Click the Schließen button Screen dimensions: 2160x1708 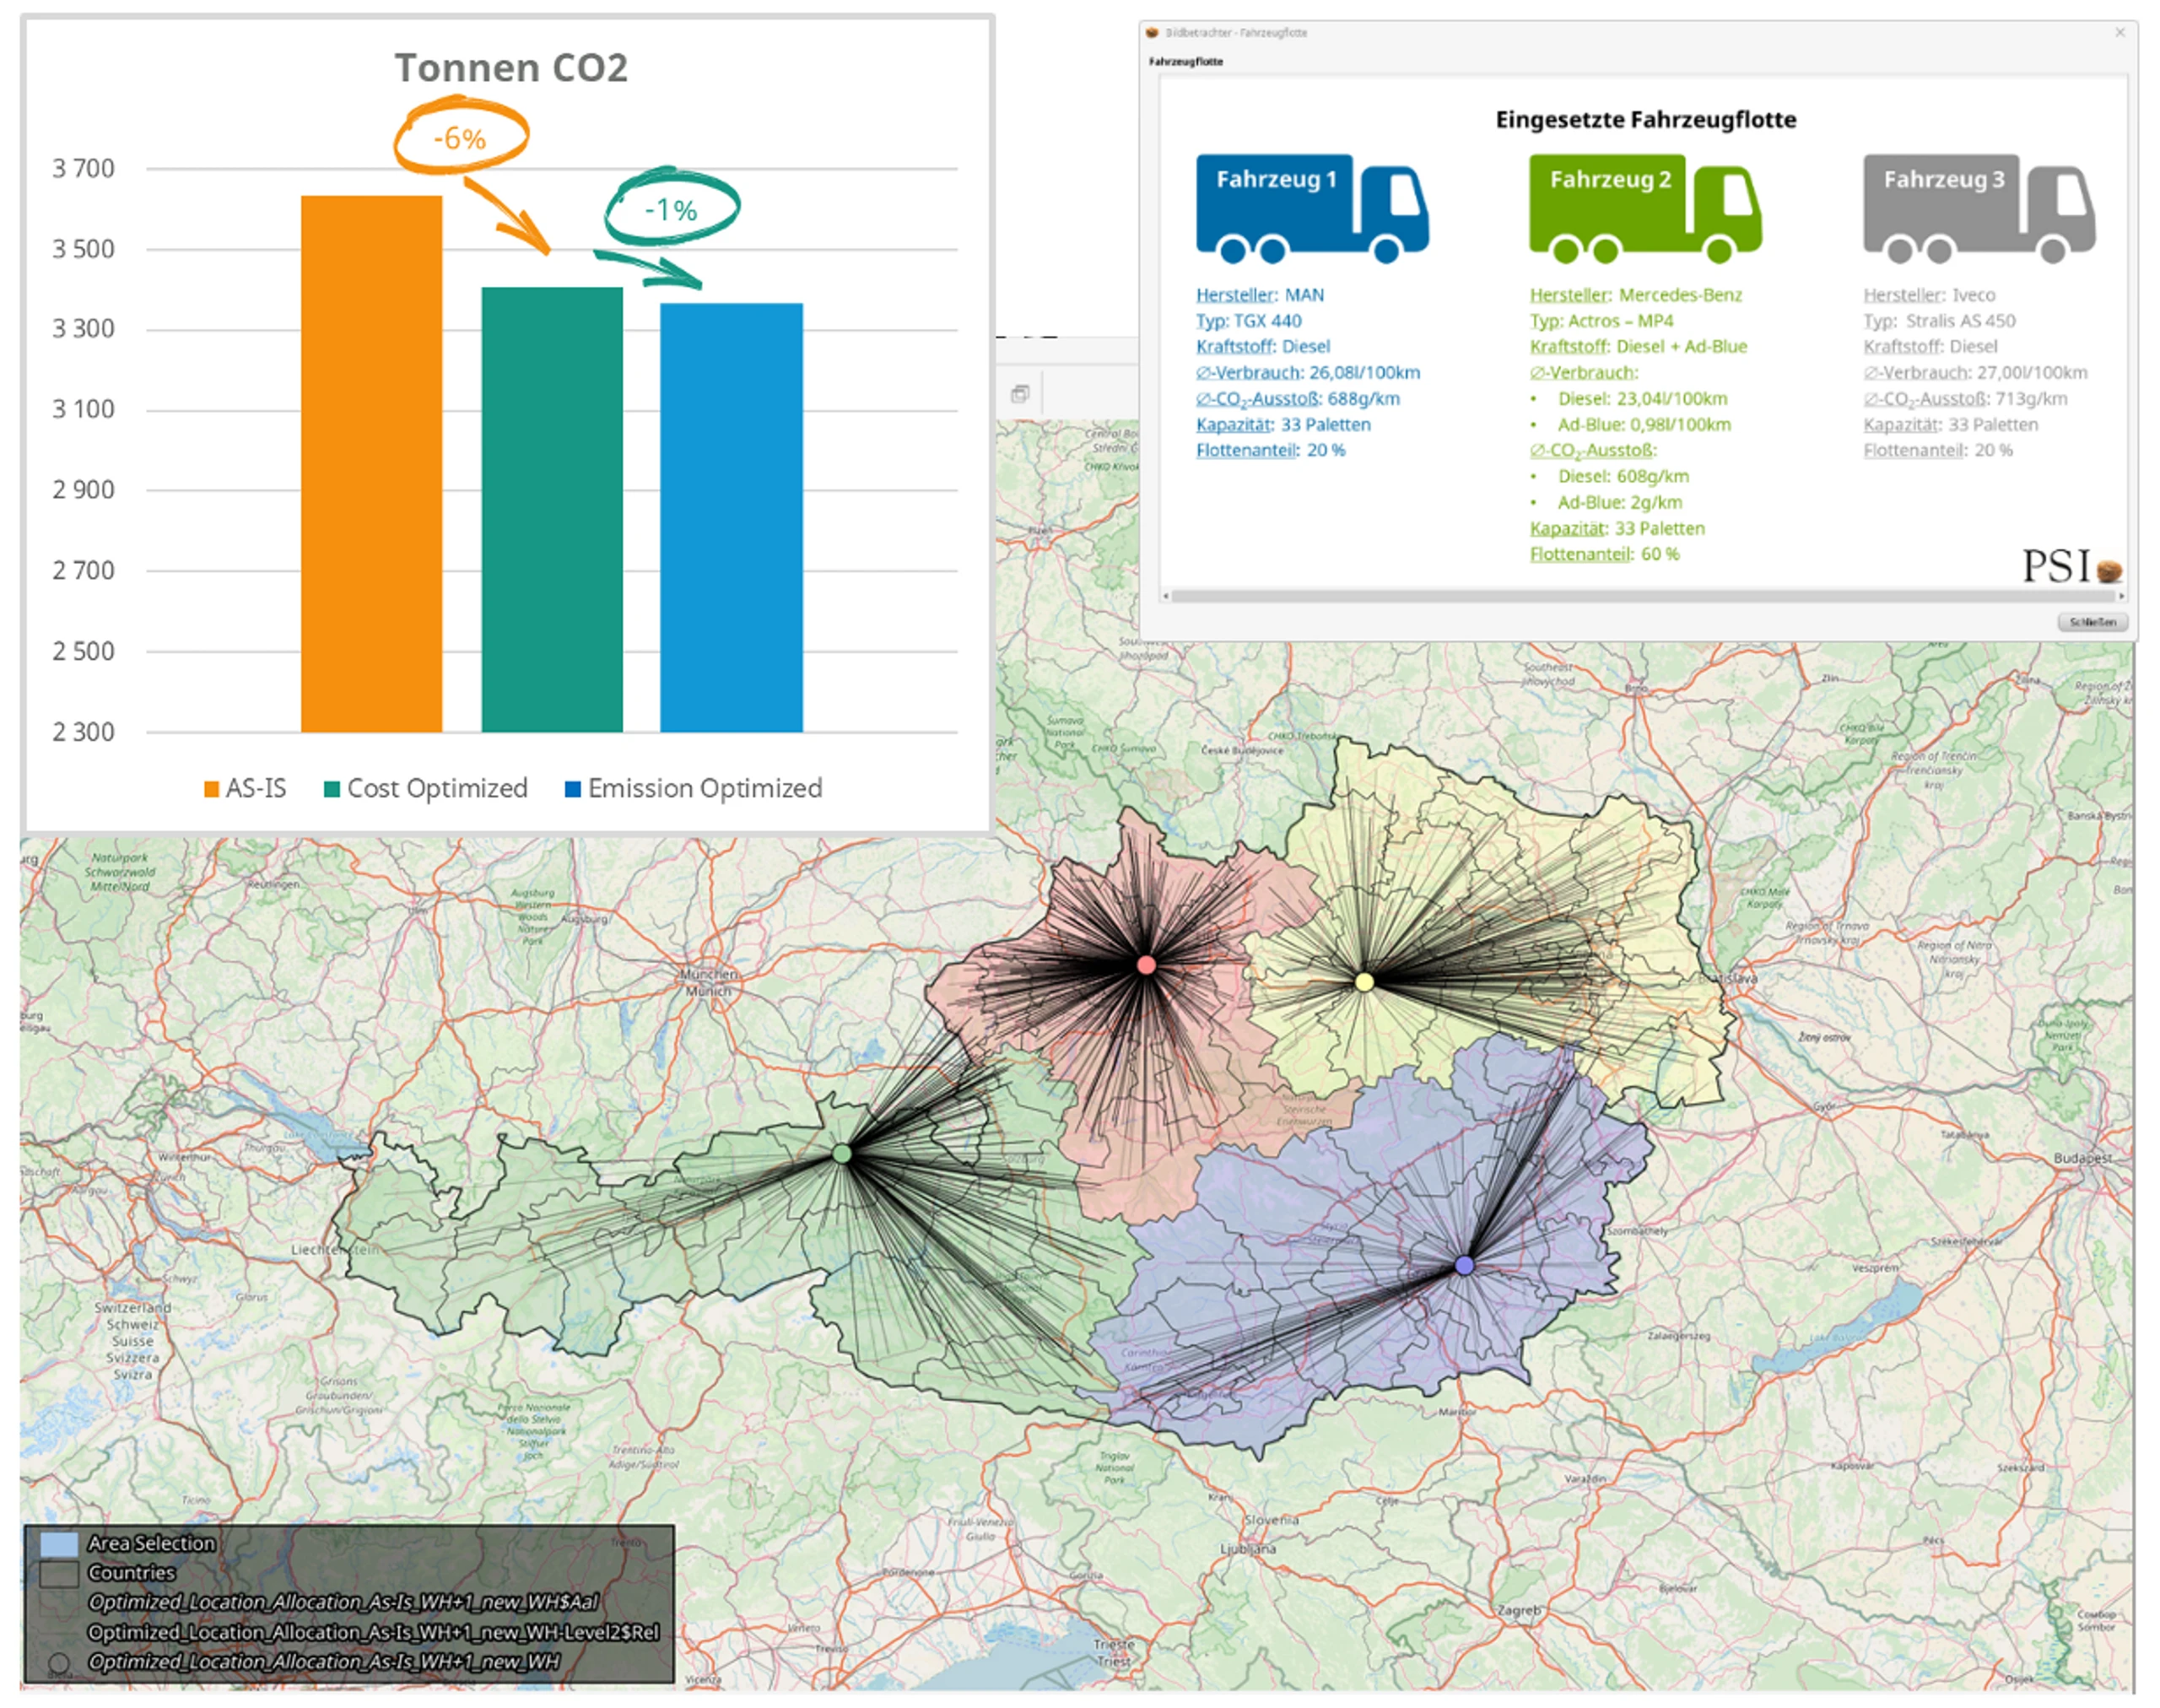(x=2092, y=622)
